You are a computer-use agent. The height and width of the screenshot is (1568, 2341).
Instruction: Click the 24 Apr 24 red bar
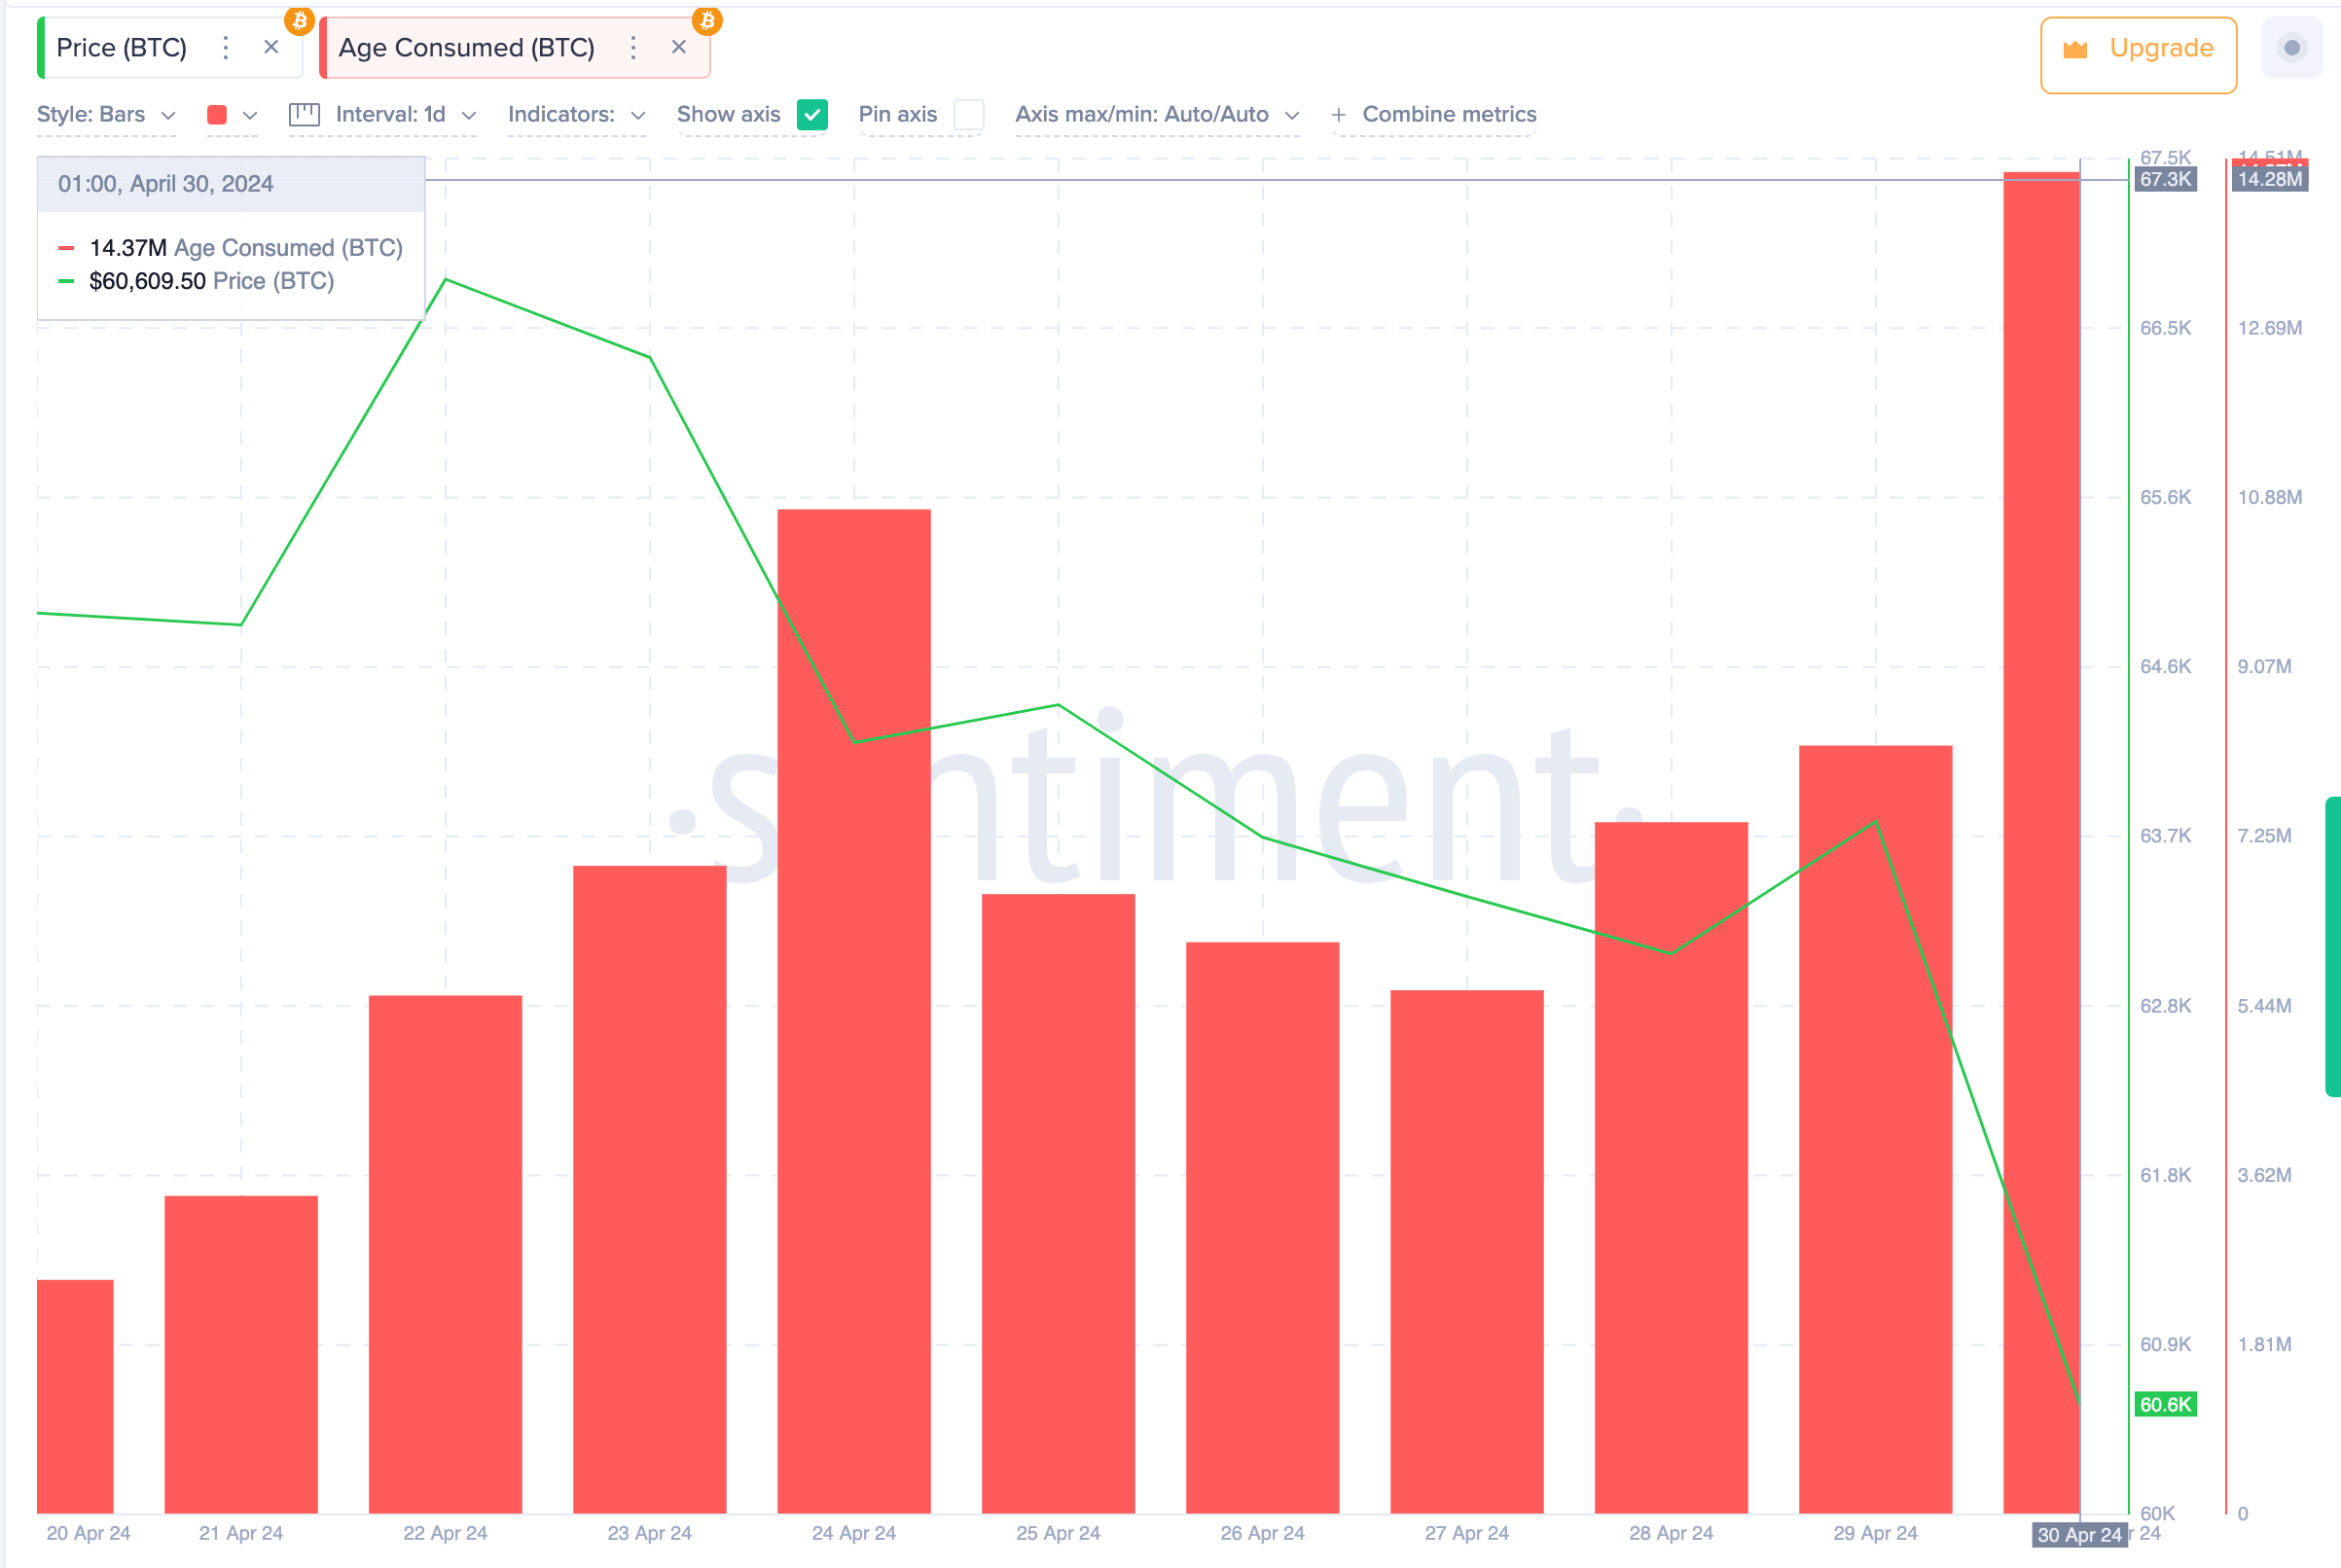point(854,1011)
